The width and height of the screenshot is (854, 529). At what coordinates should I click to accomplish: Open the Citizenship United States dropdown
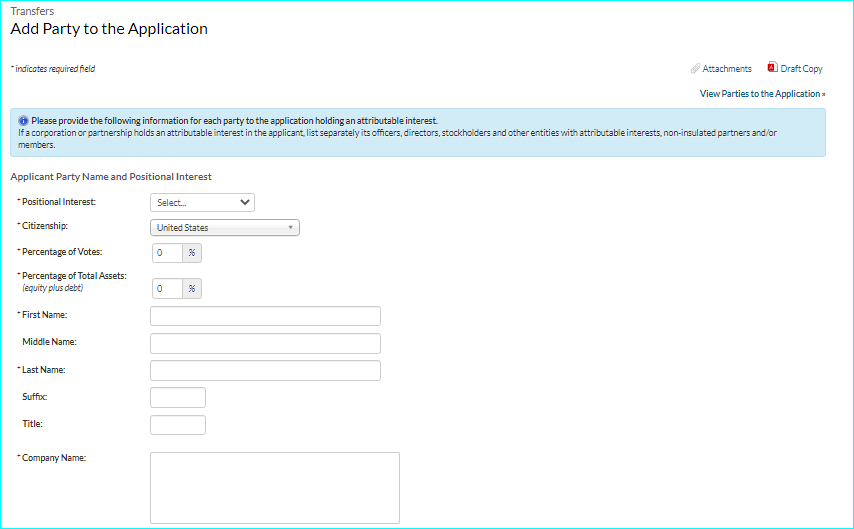[x=225, y=228]
